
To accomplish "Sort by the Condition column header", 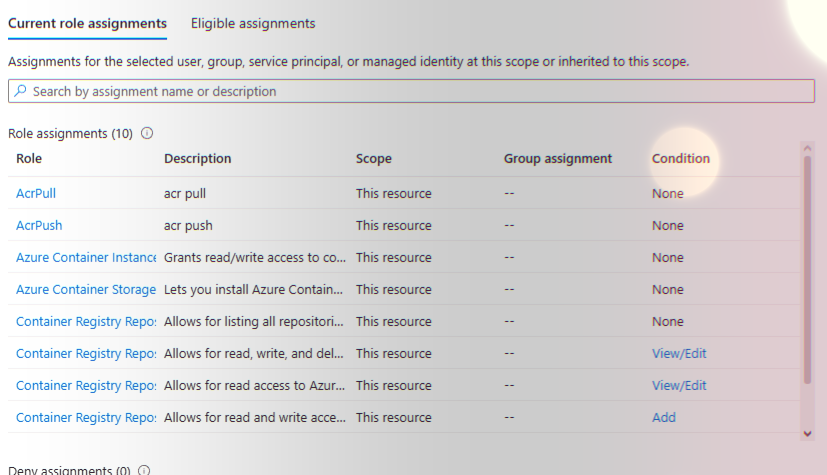I will coord(681,158).
